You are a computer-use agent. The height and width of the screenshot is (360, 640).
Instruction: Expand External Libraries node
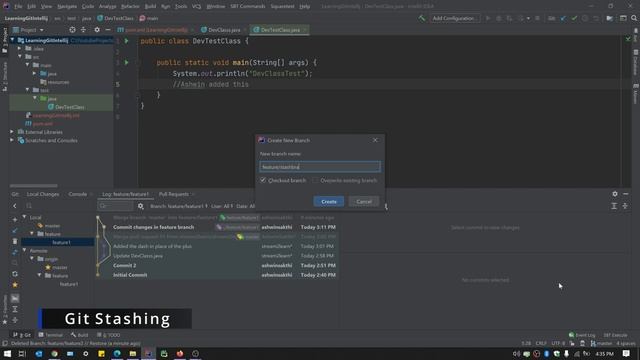(x=12, y=132)
